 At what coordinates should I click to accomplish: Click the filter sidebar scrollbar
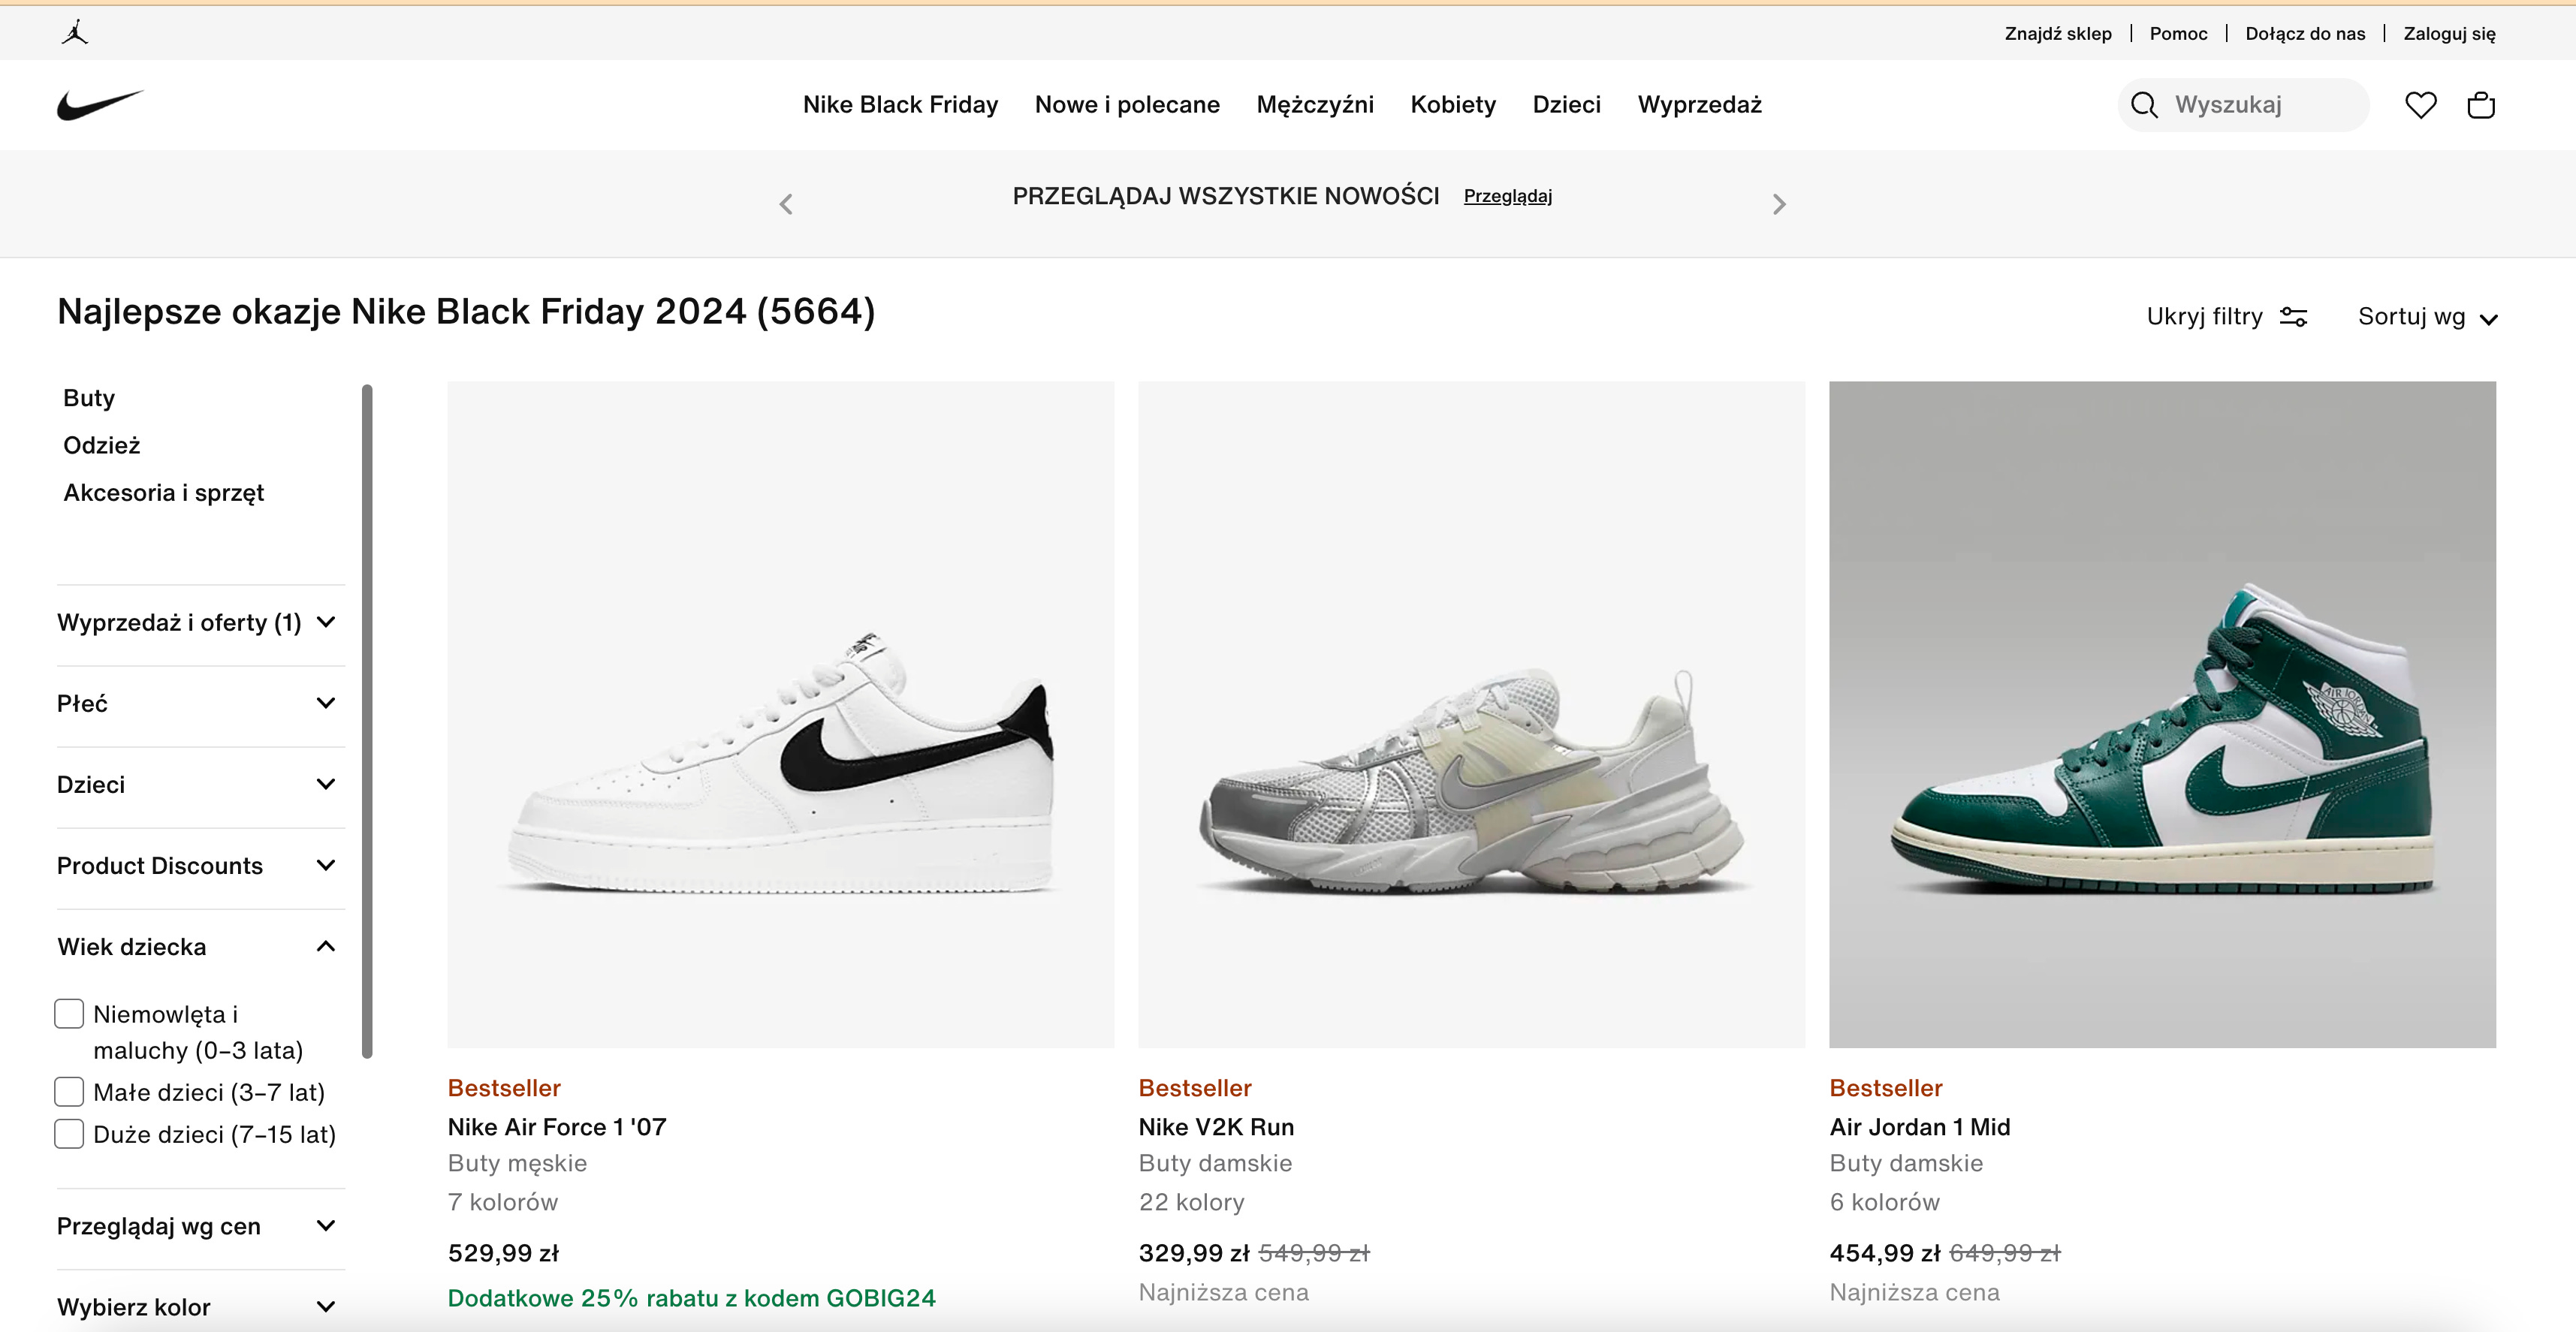[367, 720]
